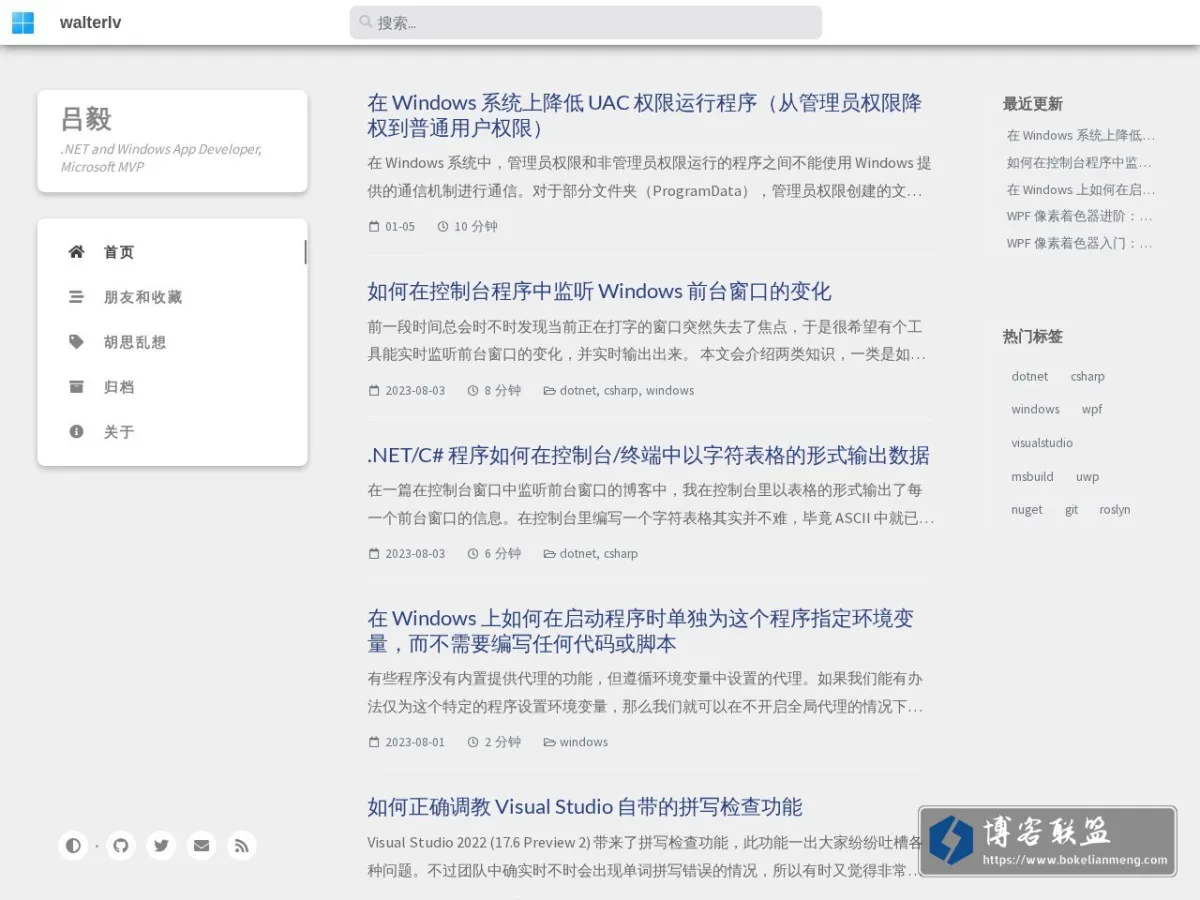
Task: Open the Twitter profile icon
Action: (x=161, y=846)
